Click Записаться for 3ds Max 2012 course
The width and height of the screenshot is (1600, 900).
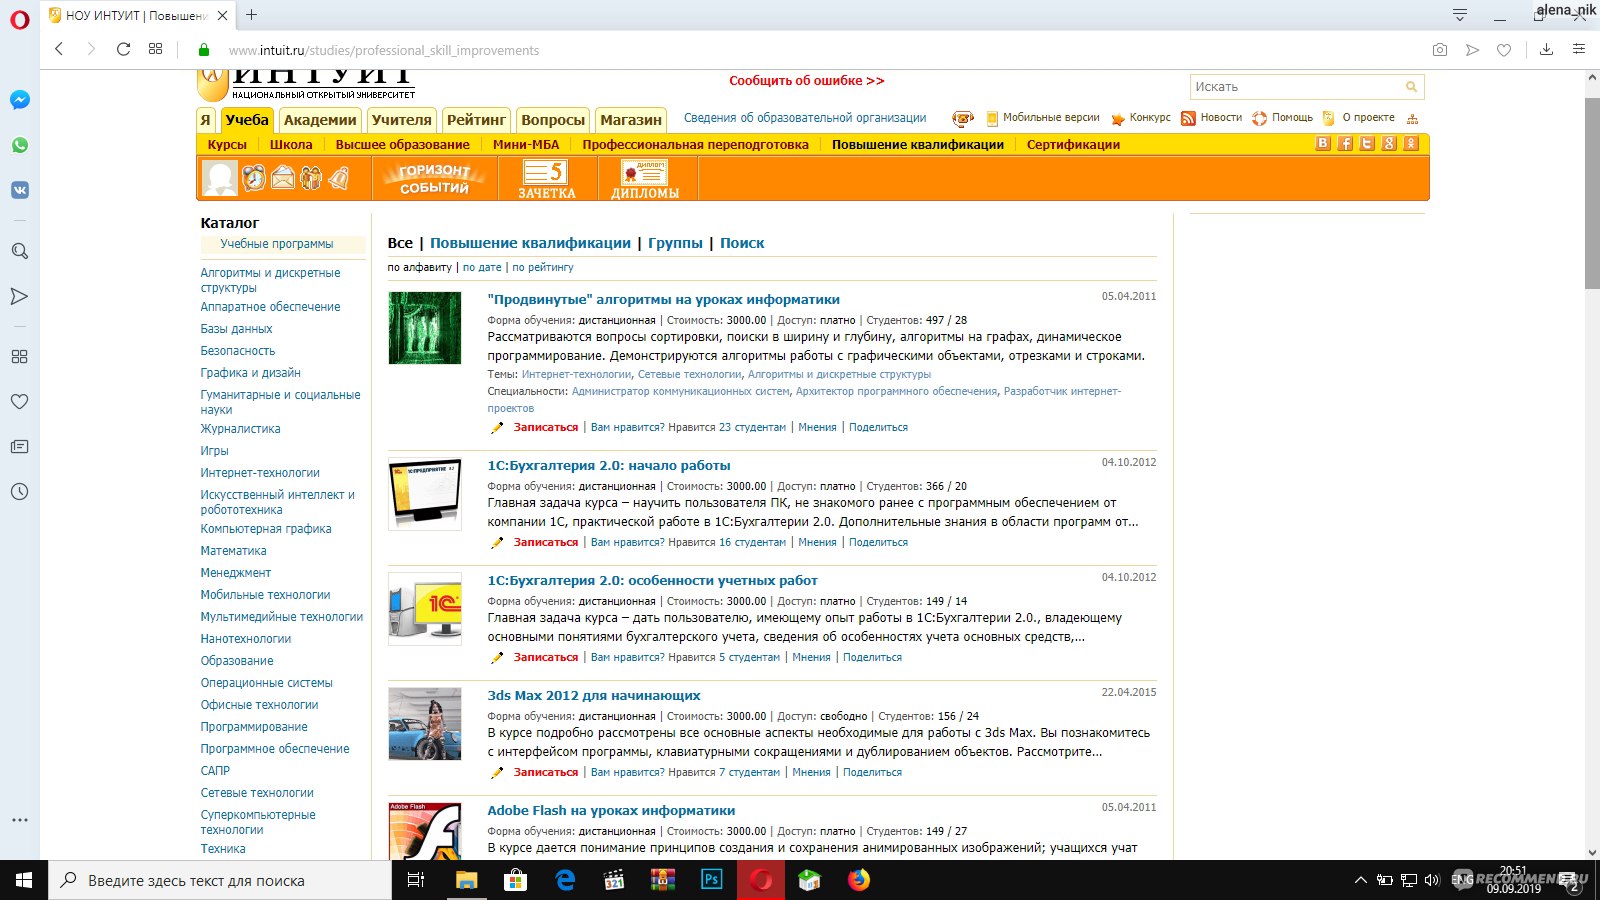coord(546,772)
